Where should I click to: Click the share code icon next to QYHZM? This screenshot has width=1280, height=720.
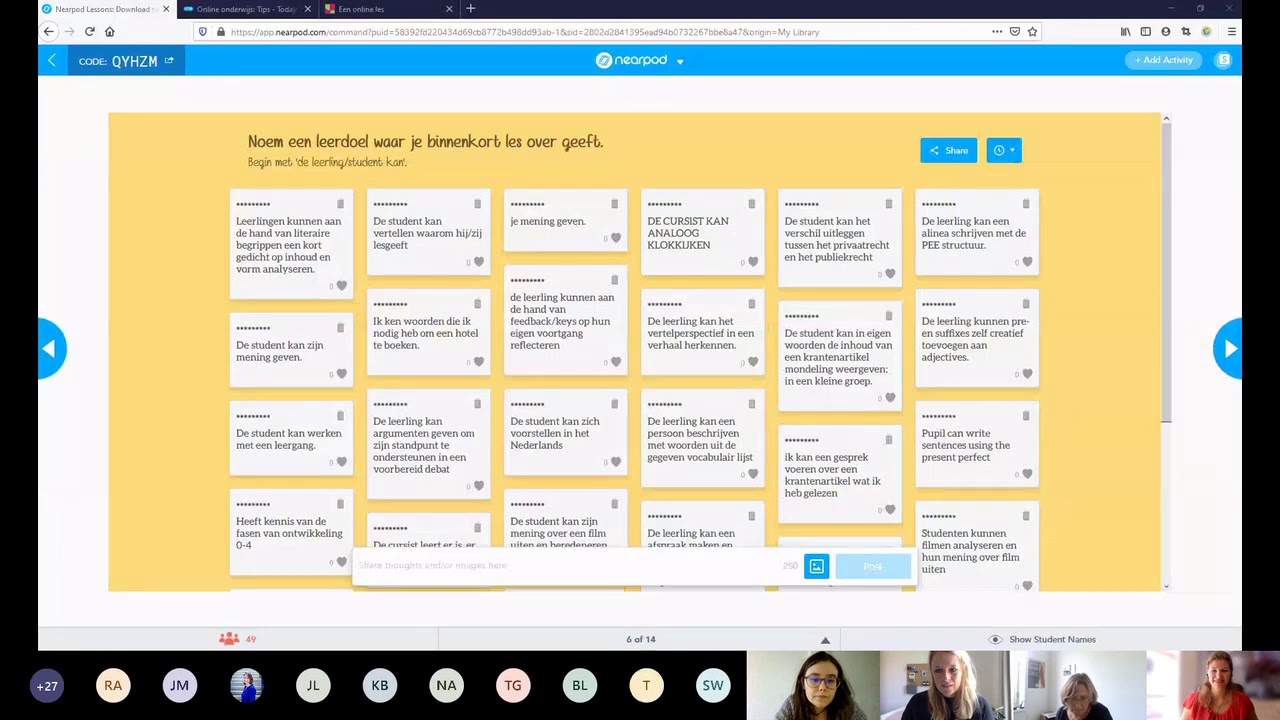coord(169,61)
